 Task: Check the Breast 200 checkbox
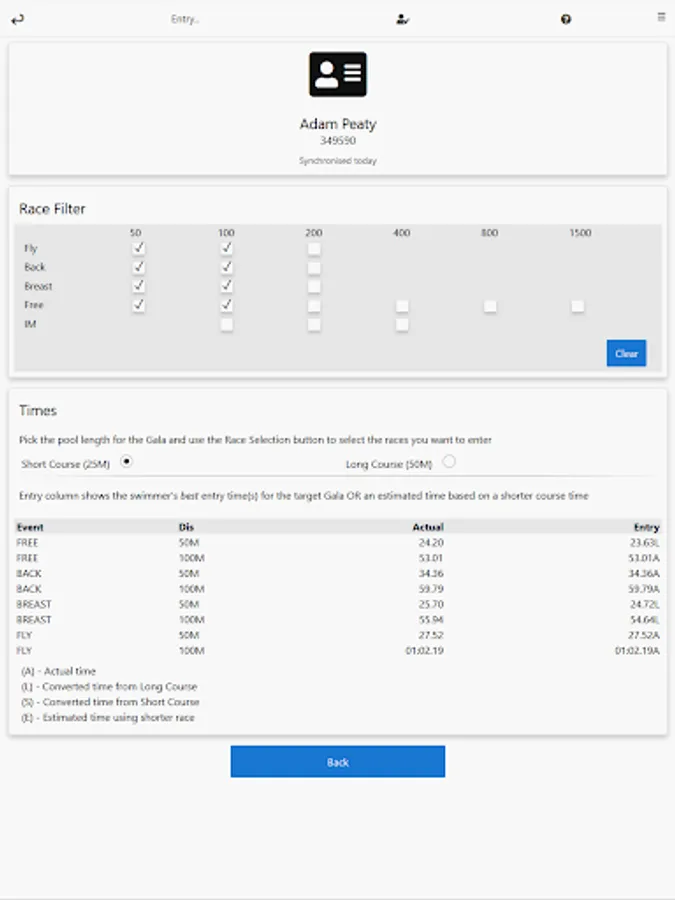(314, 286)
